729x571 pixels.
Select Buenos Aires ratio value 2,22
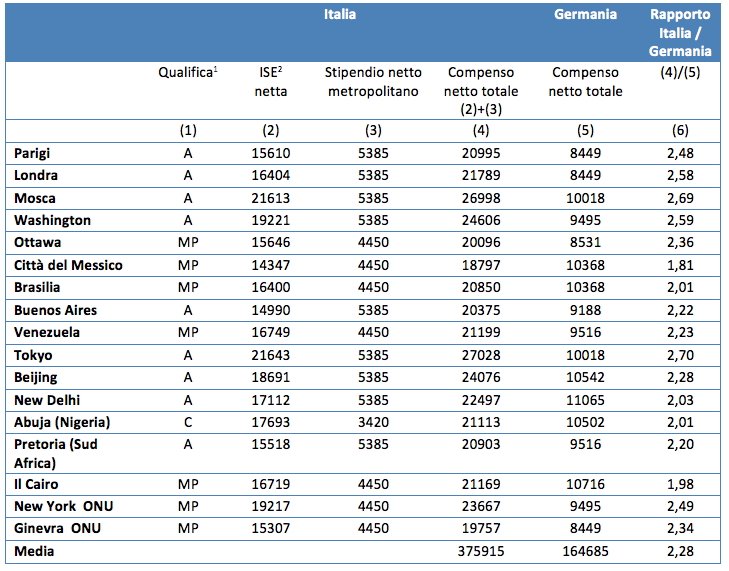click(680, 310)
